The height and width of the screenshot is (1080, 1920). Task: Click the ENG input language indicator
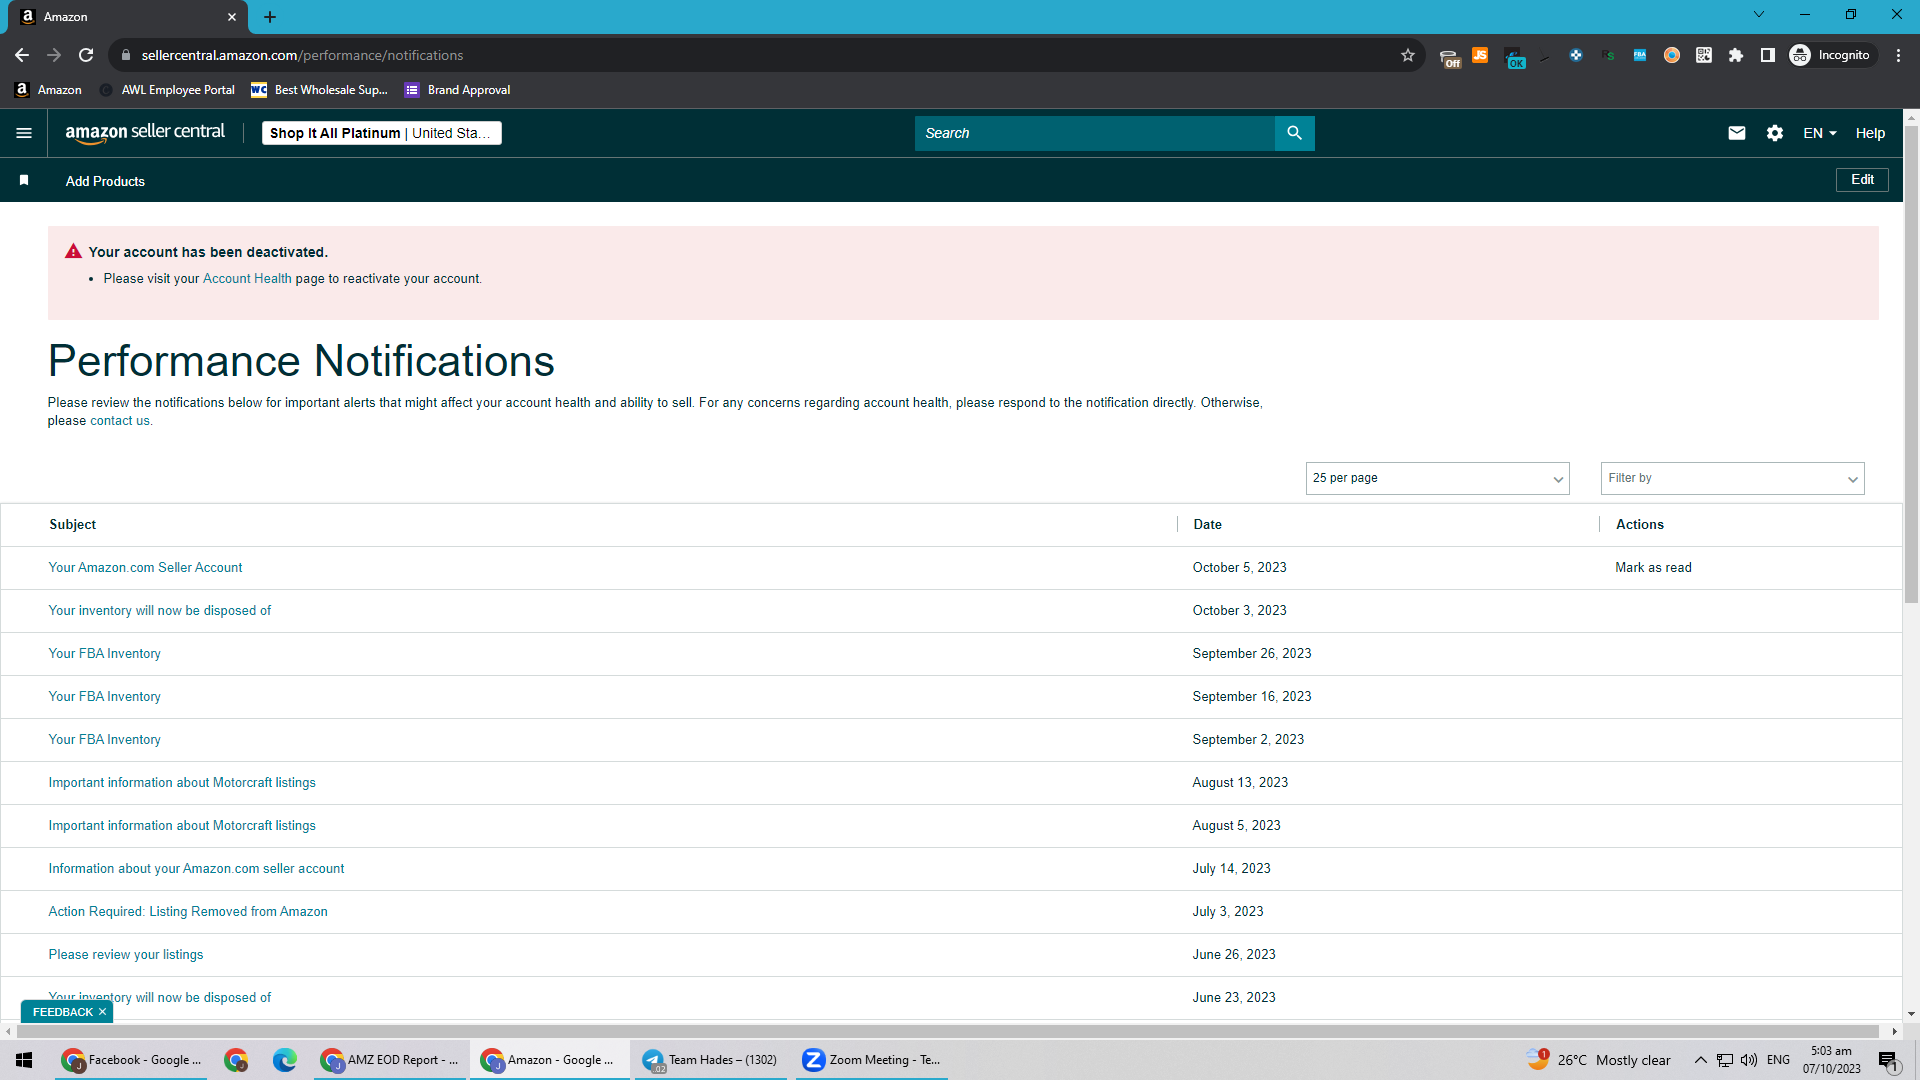pos(1778,1060)
